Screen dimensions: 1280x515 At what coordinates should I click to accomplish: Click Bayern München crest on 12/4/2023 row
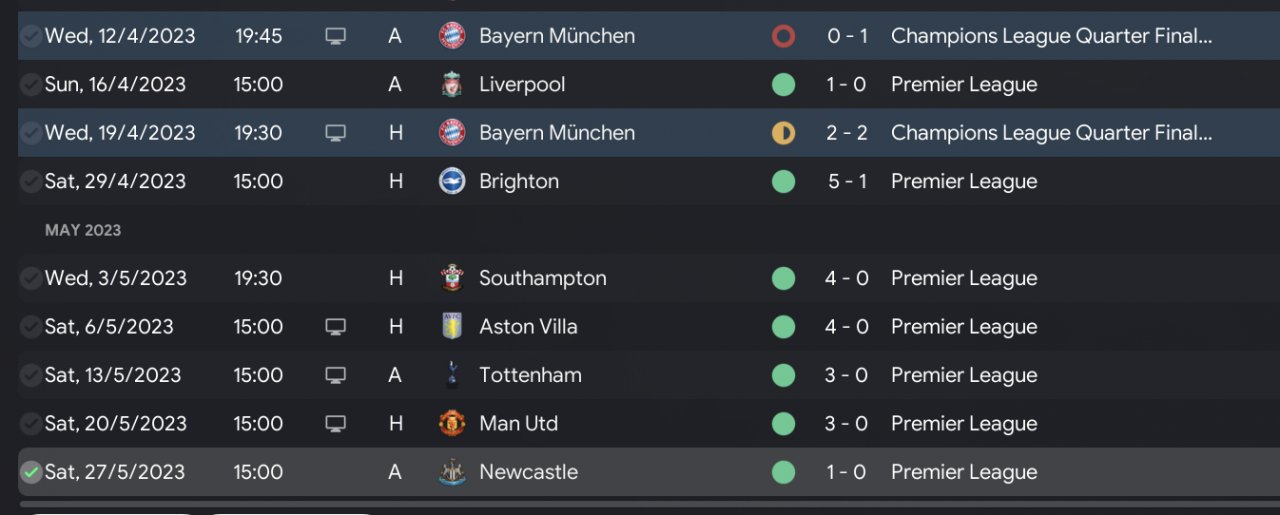452,36
